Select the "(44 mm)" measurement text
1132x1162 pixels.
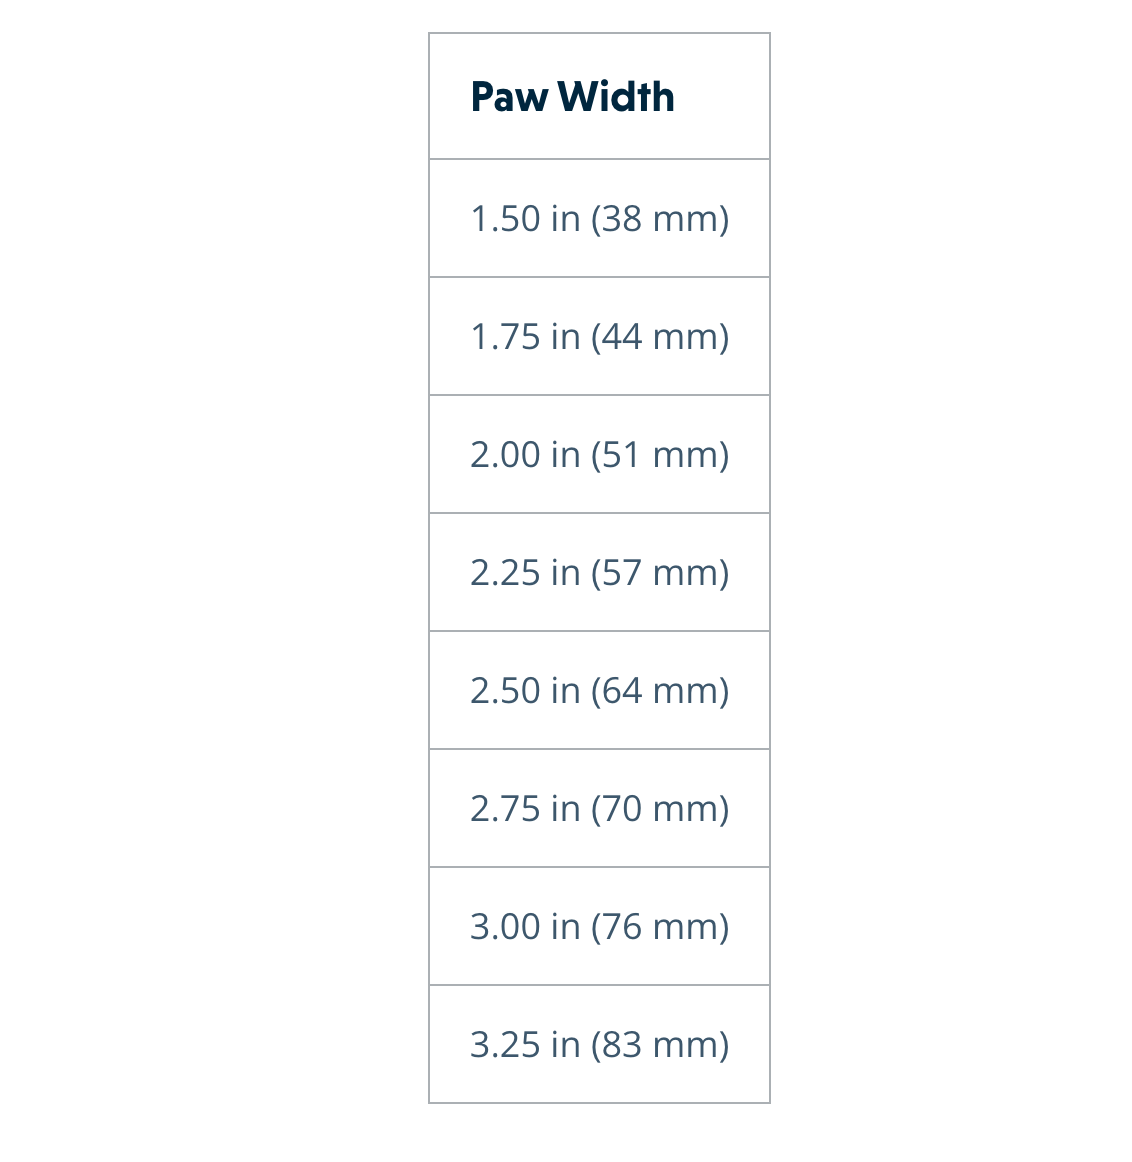660,337
